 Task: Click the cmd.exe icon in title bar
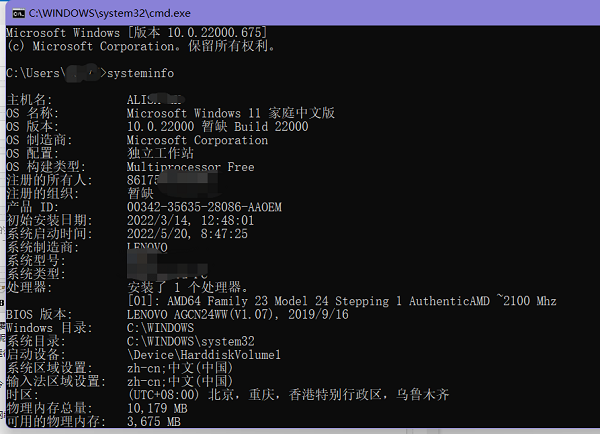(11, 10)
